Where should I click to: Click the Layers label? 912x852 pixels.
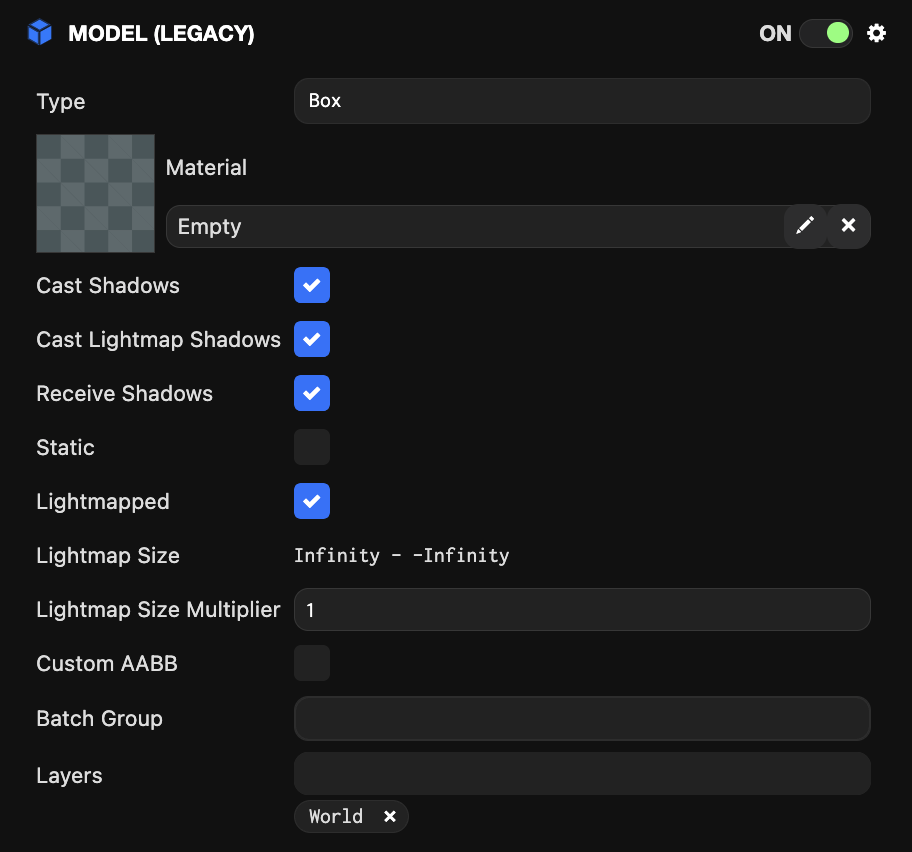[x=69, y=775]
